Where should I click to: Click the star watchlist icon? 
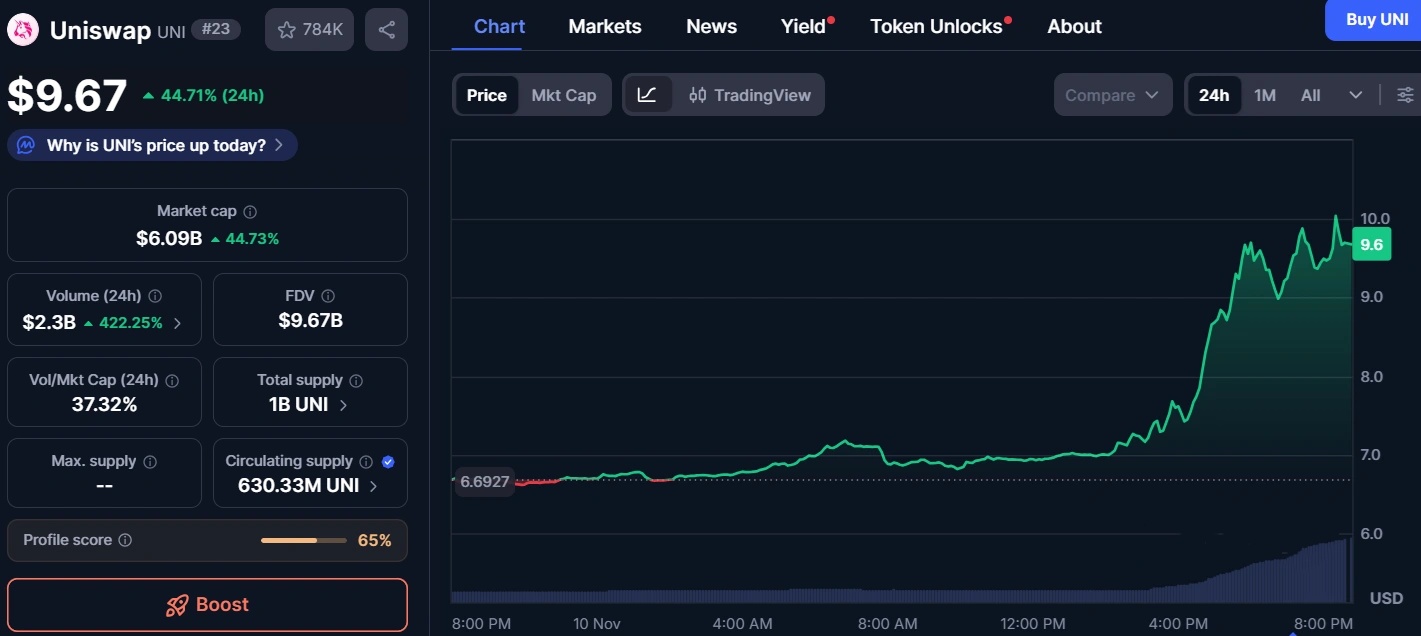point(287,30)
